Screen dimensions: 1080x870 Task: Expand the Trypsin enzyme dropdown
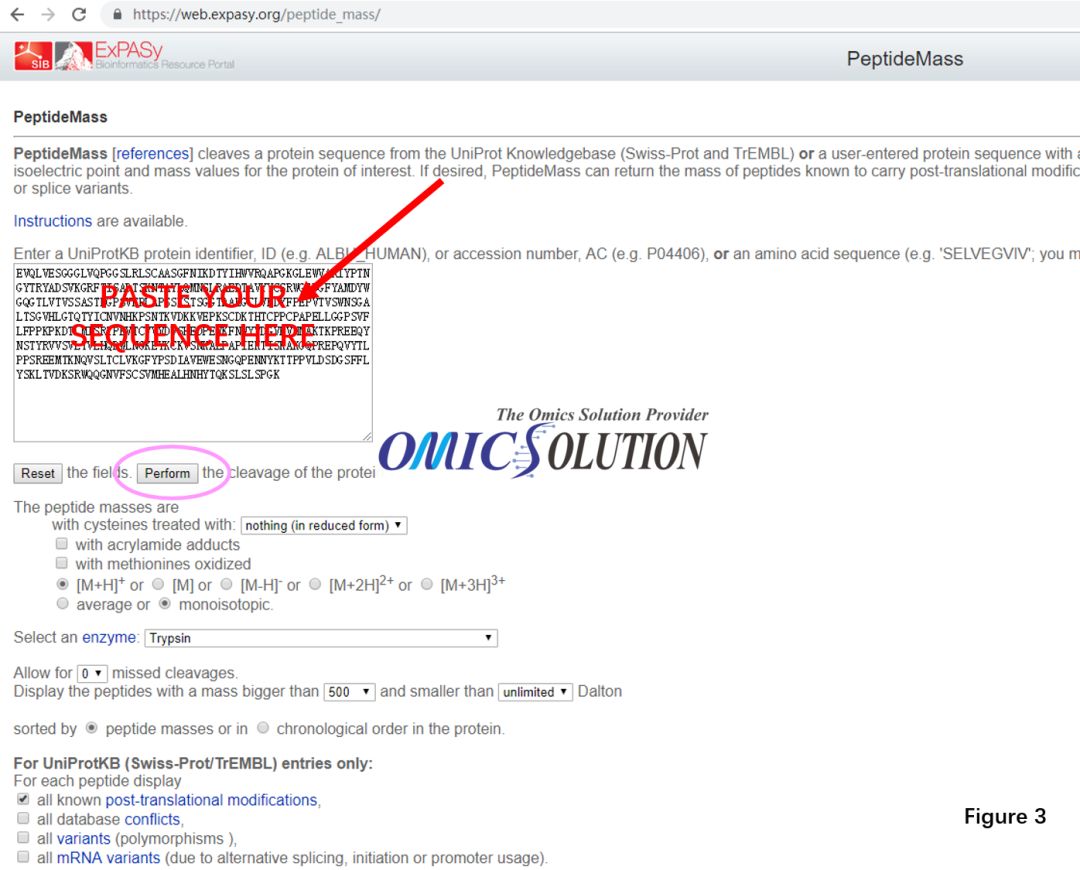coord(321,638)
